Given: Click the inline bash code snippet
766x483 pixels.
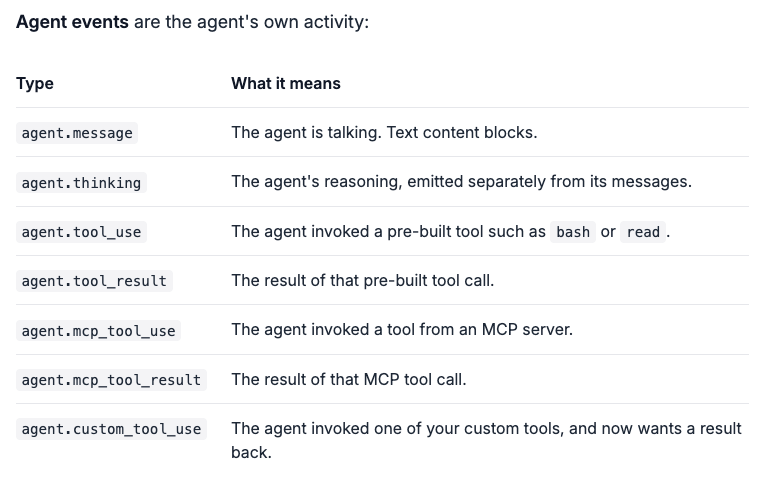Looking at the screenshot, I should click(573, 232).
